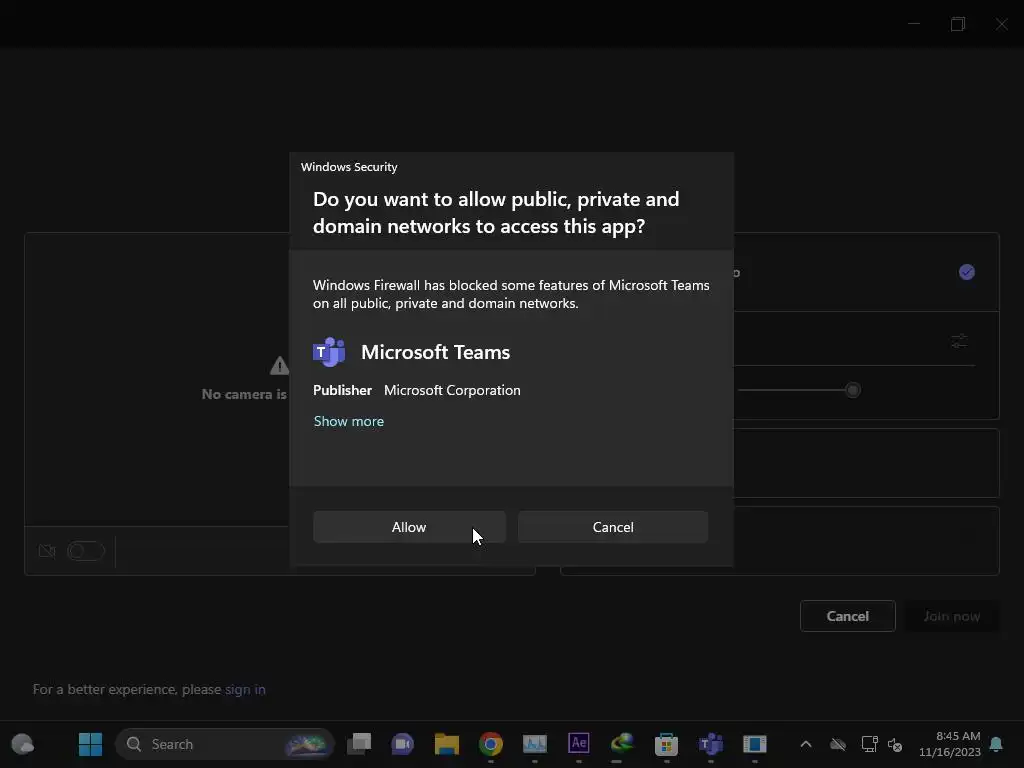Expand the Show more details link

coord(349,421)
